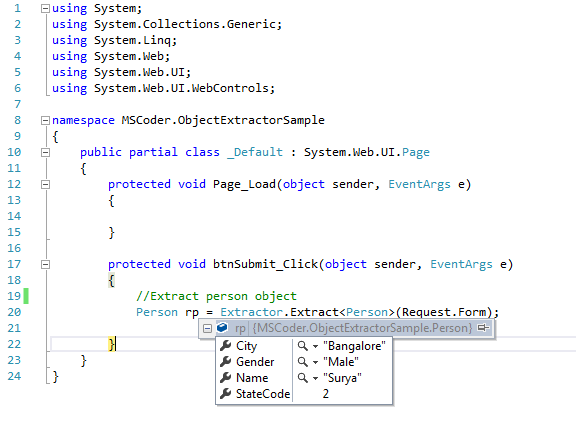Open visualizer dropdown arrow for Name value
The height and width of the screenshot is (446, 576).
coord(315,378)
